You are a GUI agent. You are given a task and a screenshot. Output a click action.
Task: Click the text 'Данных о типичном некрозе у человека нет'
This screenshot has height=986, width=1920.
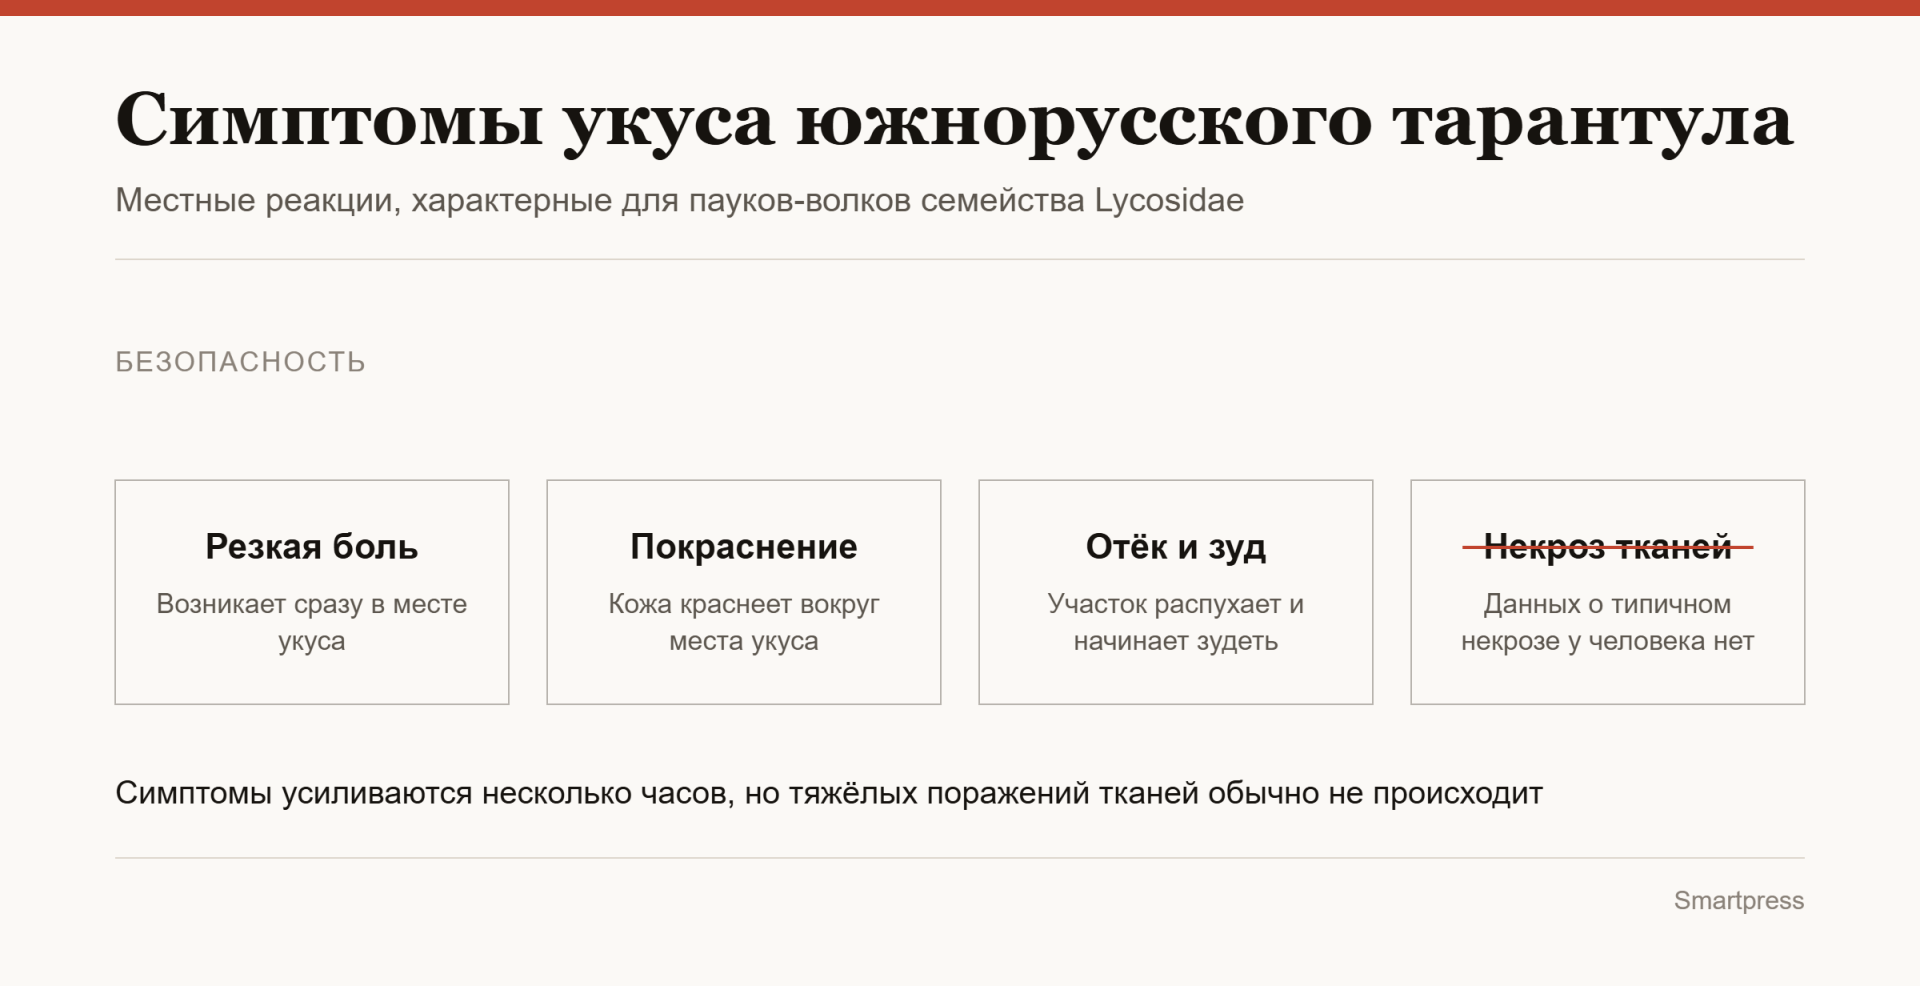click(x=1608, y=622)
